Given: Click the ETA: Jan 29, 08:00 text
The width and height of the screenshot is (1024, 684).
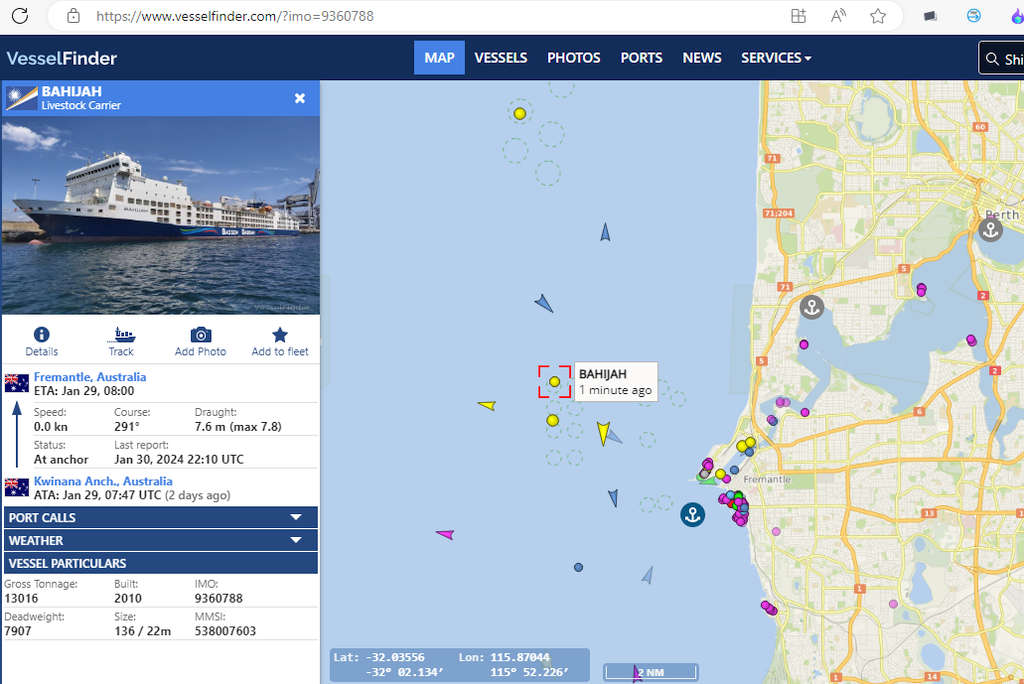Looking at the screenshot, I should 84,391.
